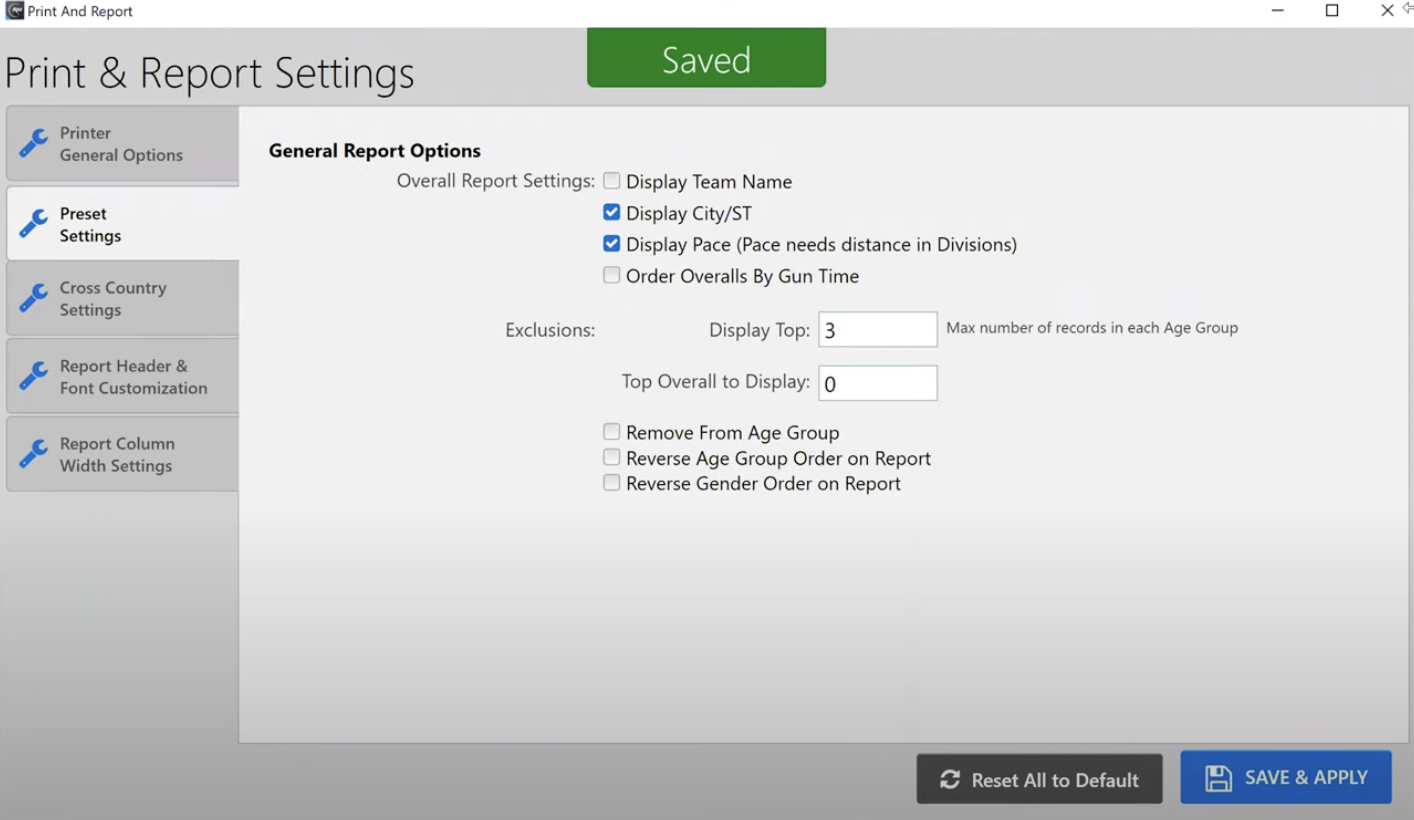This screenshot has width=1414, height=820.
Task: Uncheck the Display City/ST option
Action: [611, 213]
